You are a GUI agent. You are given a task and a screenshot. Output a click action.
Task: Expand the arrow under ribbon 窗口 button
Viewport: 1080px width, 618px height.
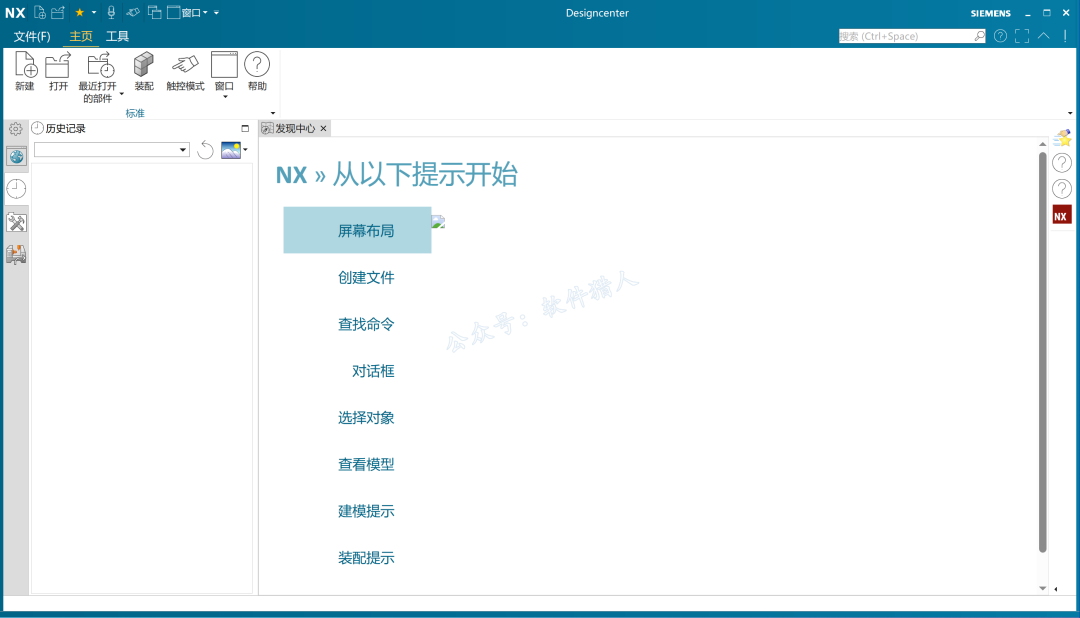point(225,97)
